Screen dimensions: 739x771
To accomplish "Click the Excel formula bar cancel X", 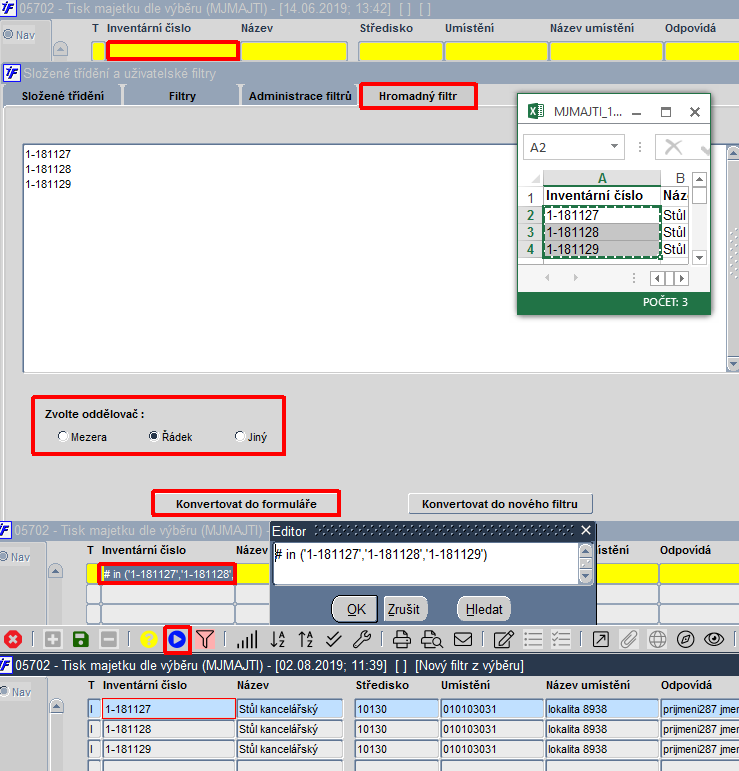I will [x=673, y=147].
